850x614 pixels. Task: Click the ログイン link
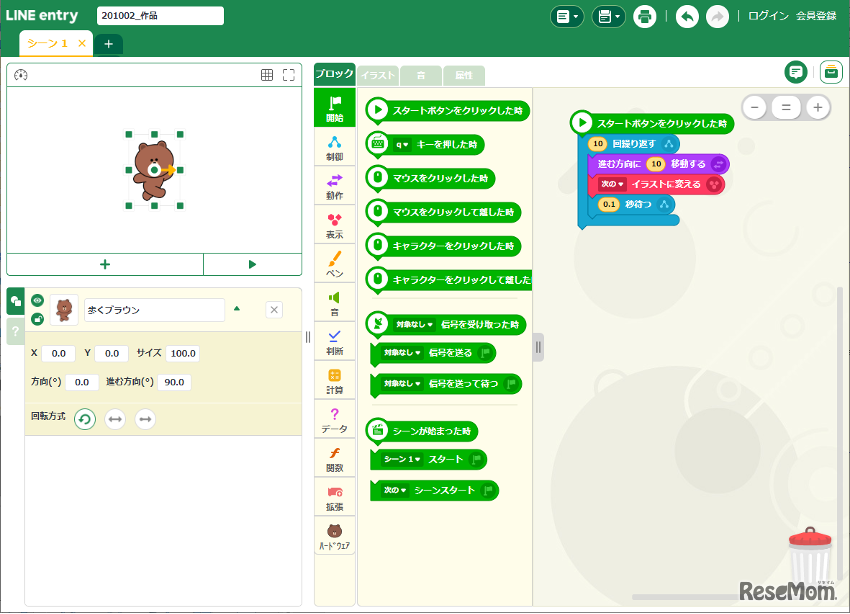767,16
